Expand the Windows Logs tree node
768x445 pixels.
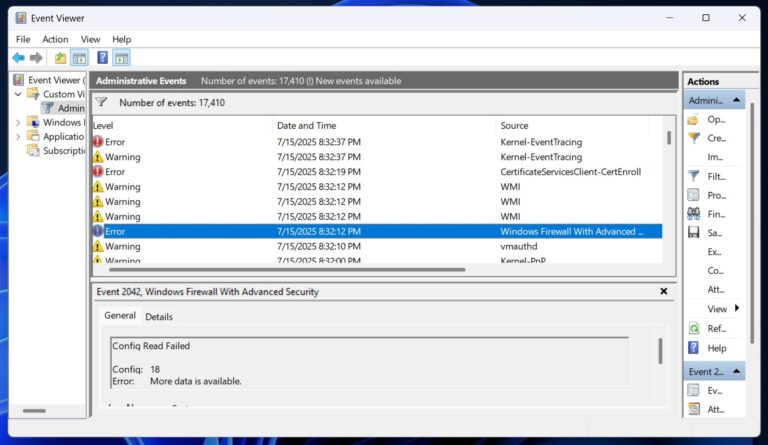coord(18,122)
